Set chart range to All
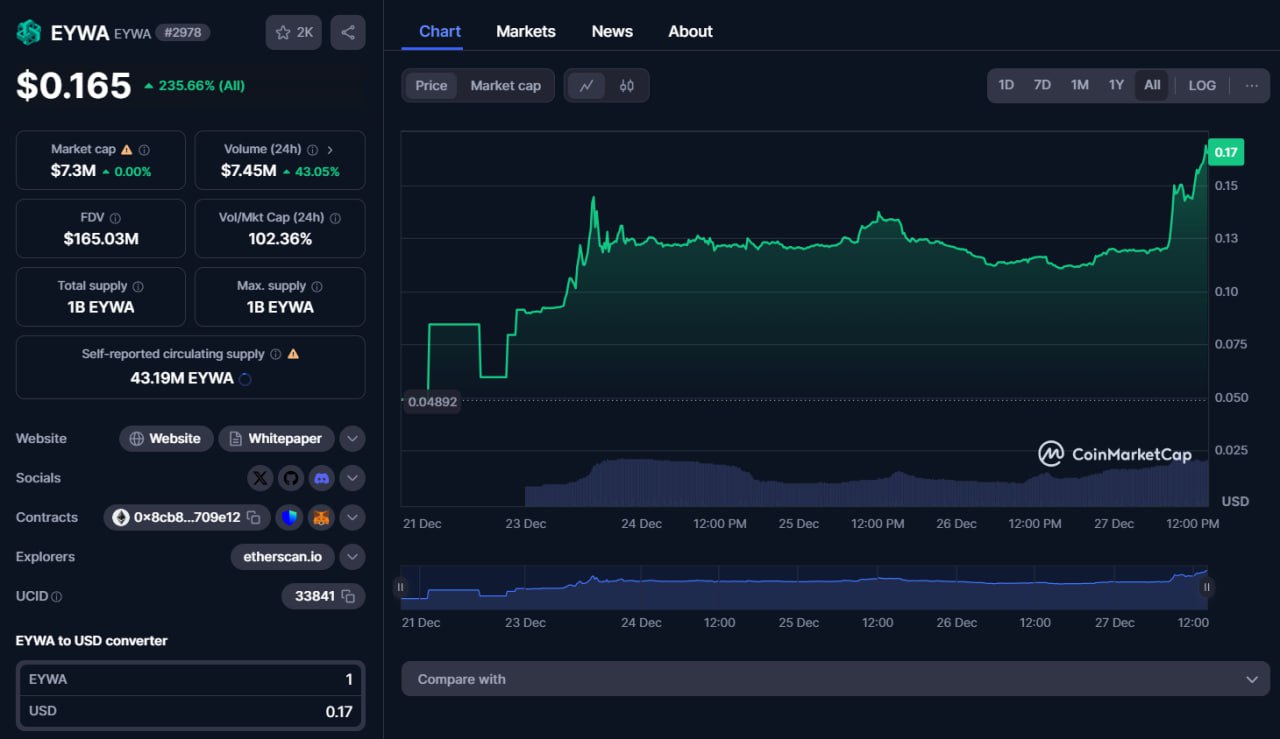The image size is (1280, 739). [x=1152, y=85]
